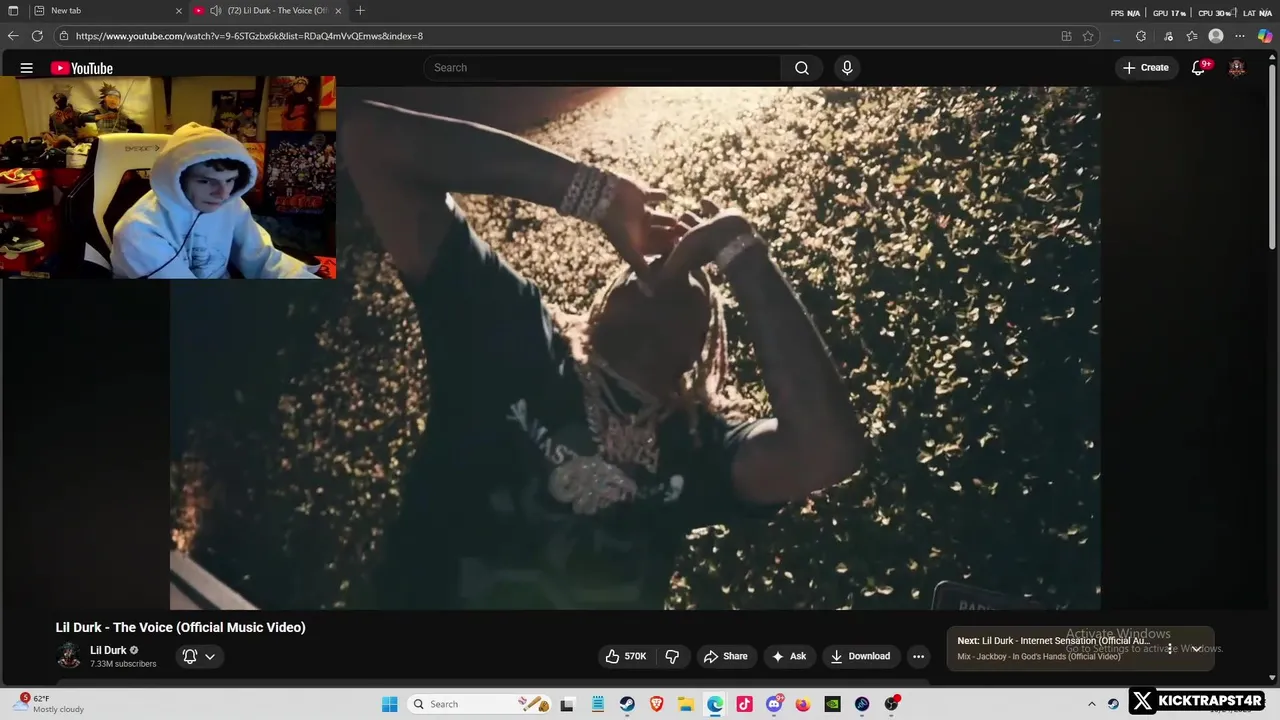The height and width of the screenshot is (720, 1280).
Task: Toggle the subscription notification bell
Action: click(190, 656)
